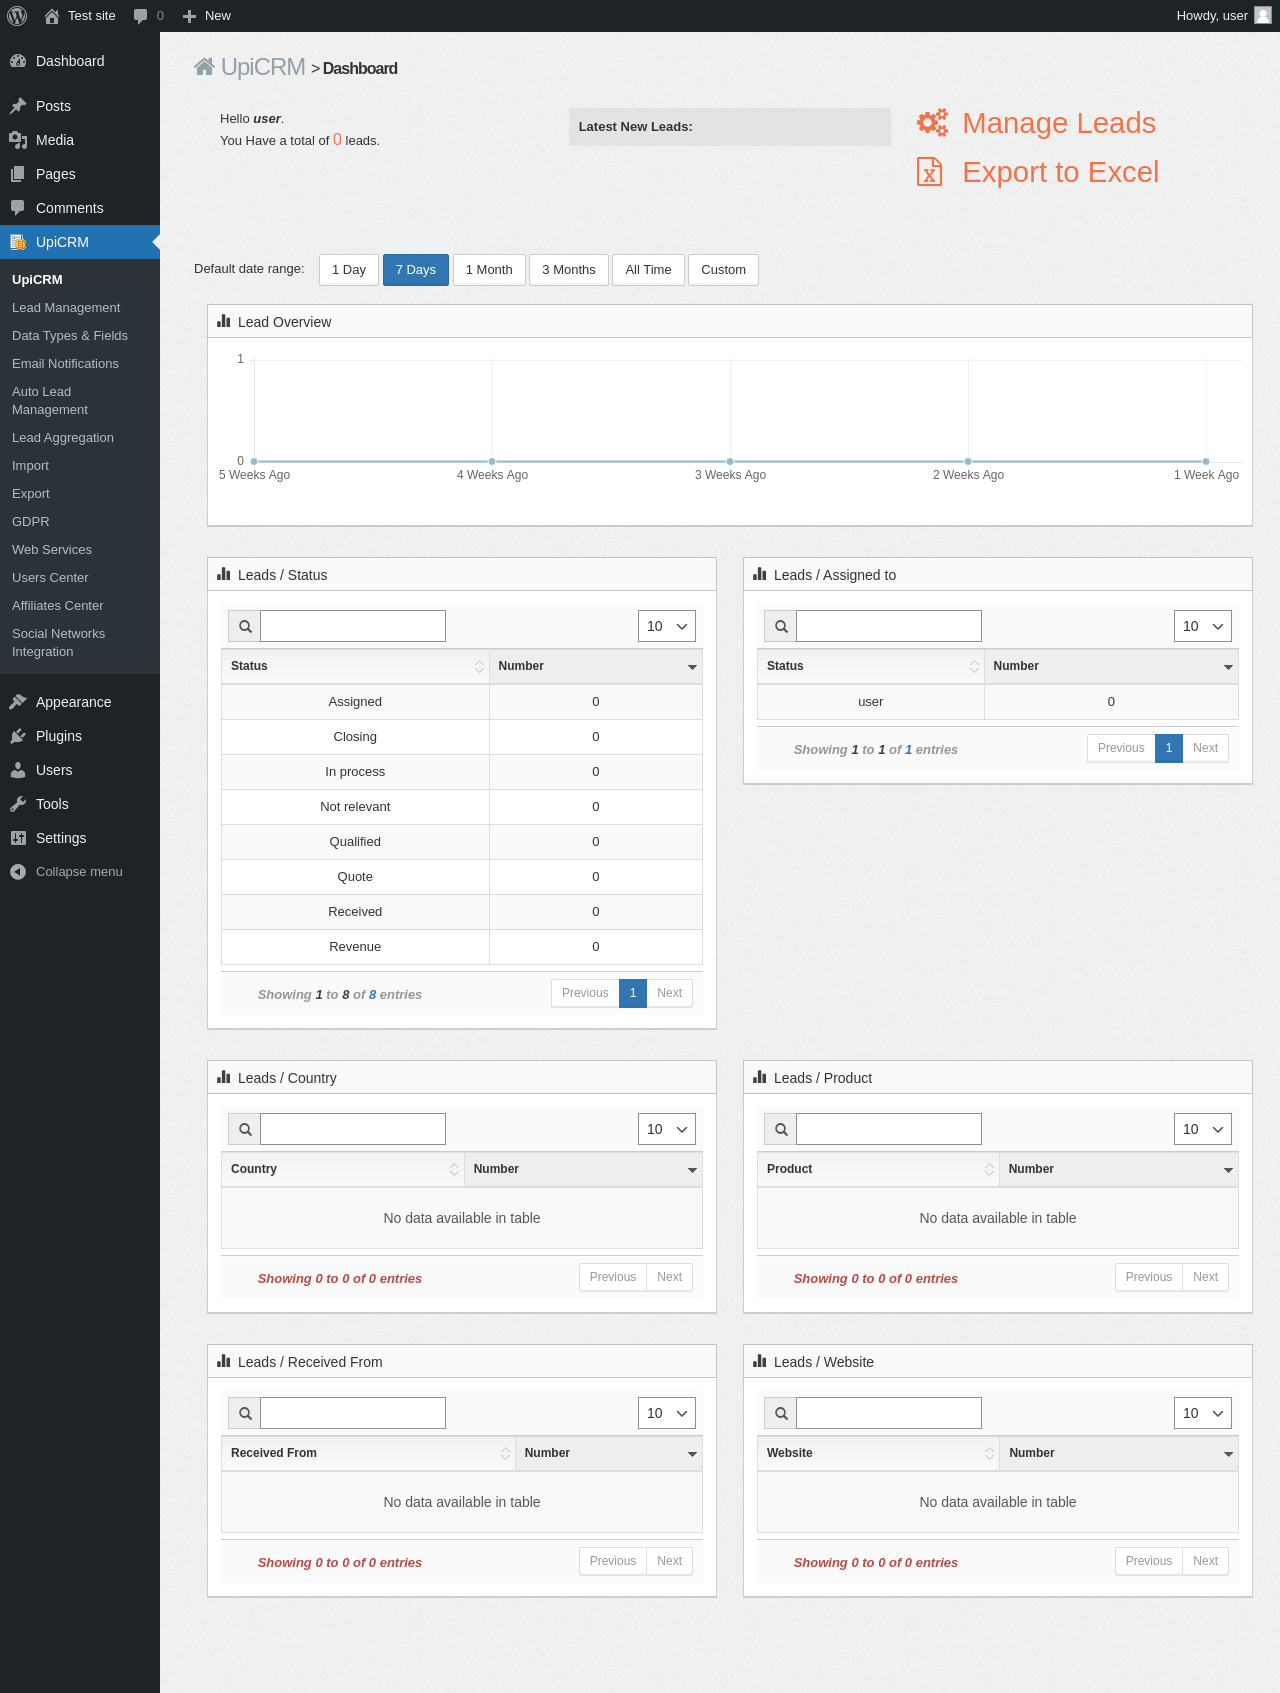The image size is (1280, 1693).
Task: Sort Leads / Country table by Country column
Action: [x=343, y=1169]
